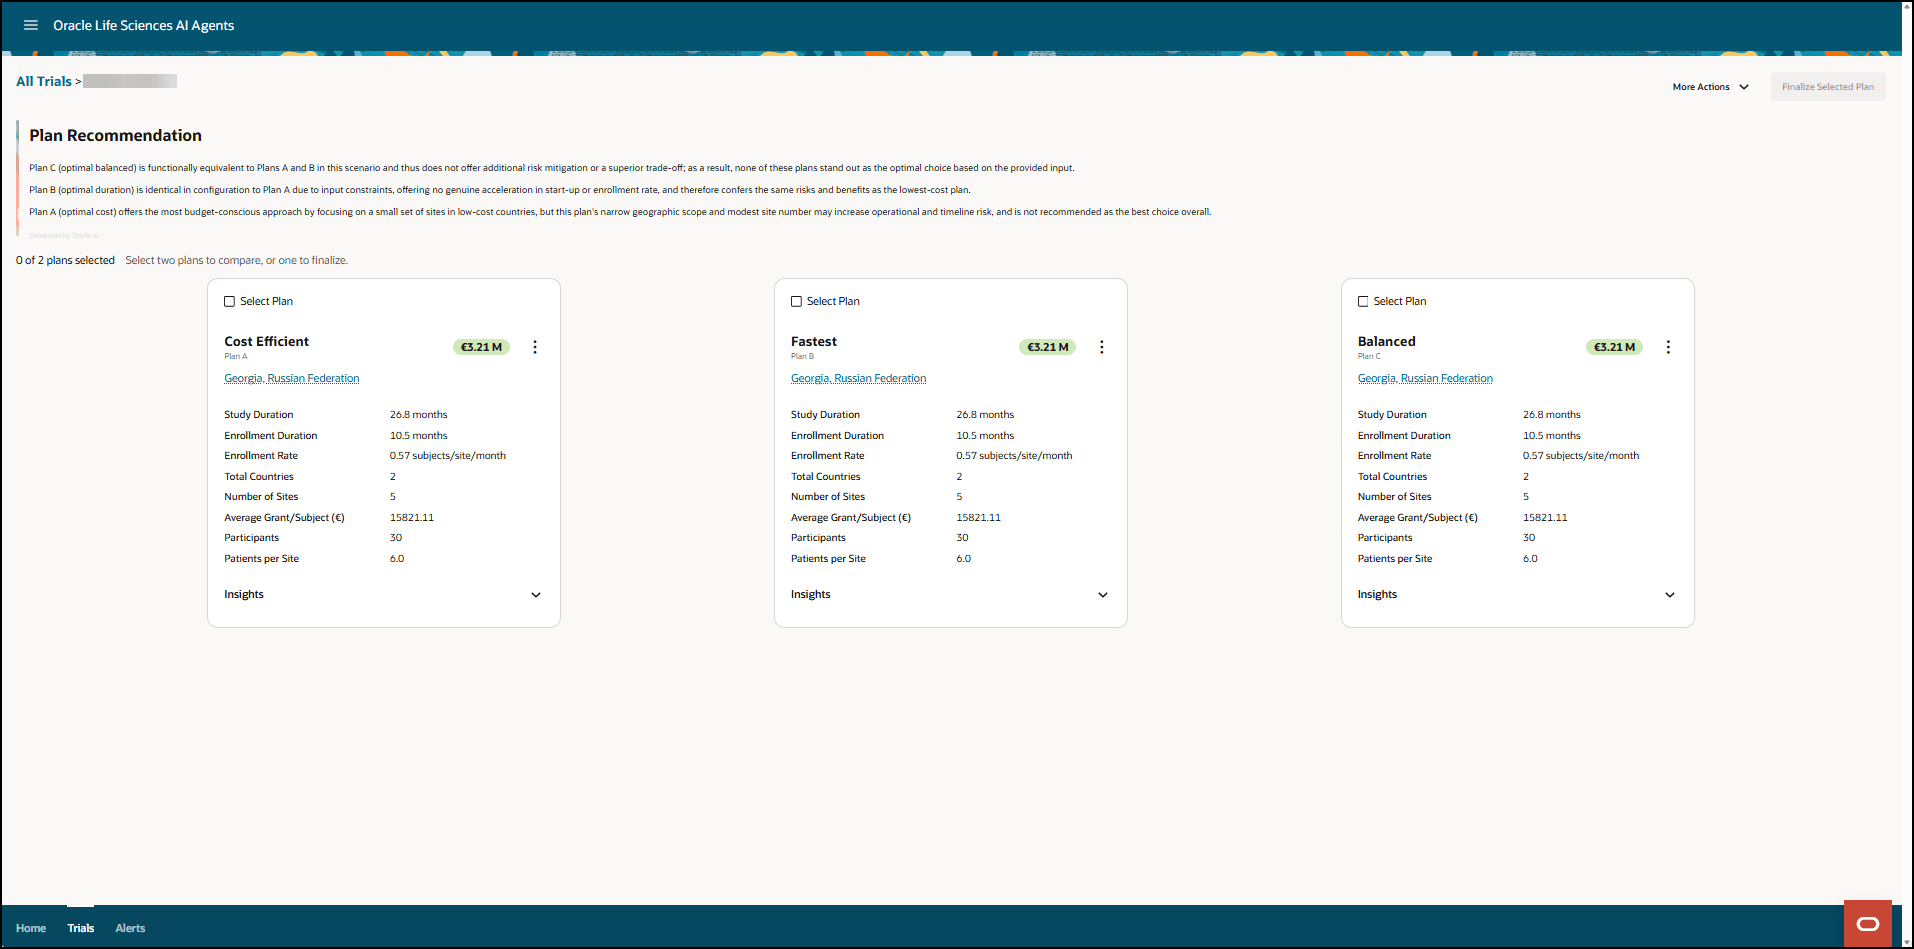
Task: Click Participants value in Cost Efficient card
Action: pos(396,537)
